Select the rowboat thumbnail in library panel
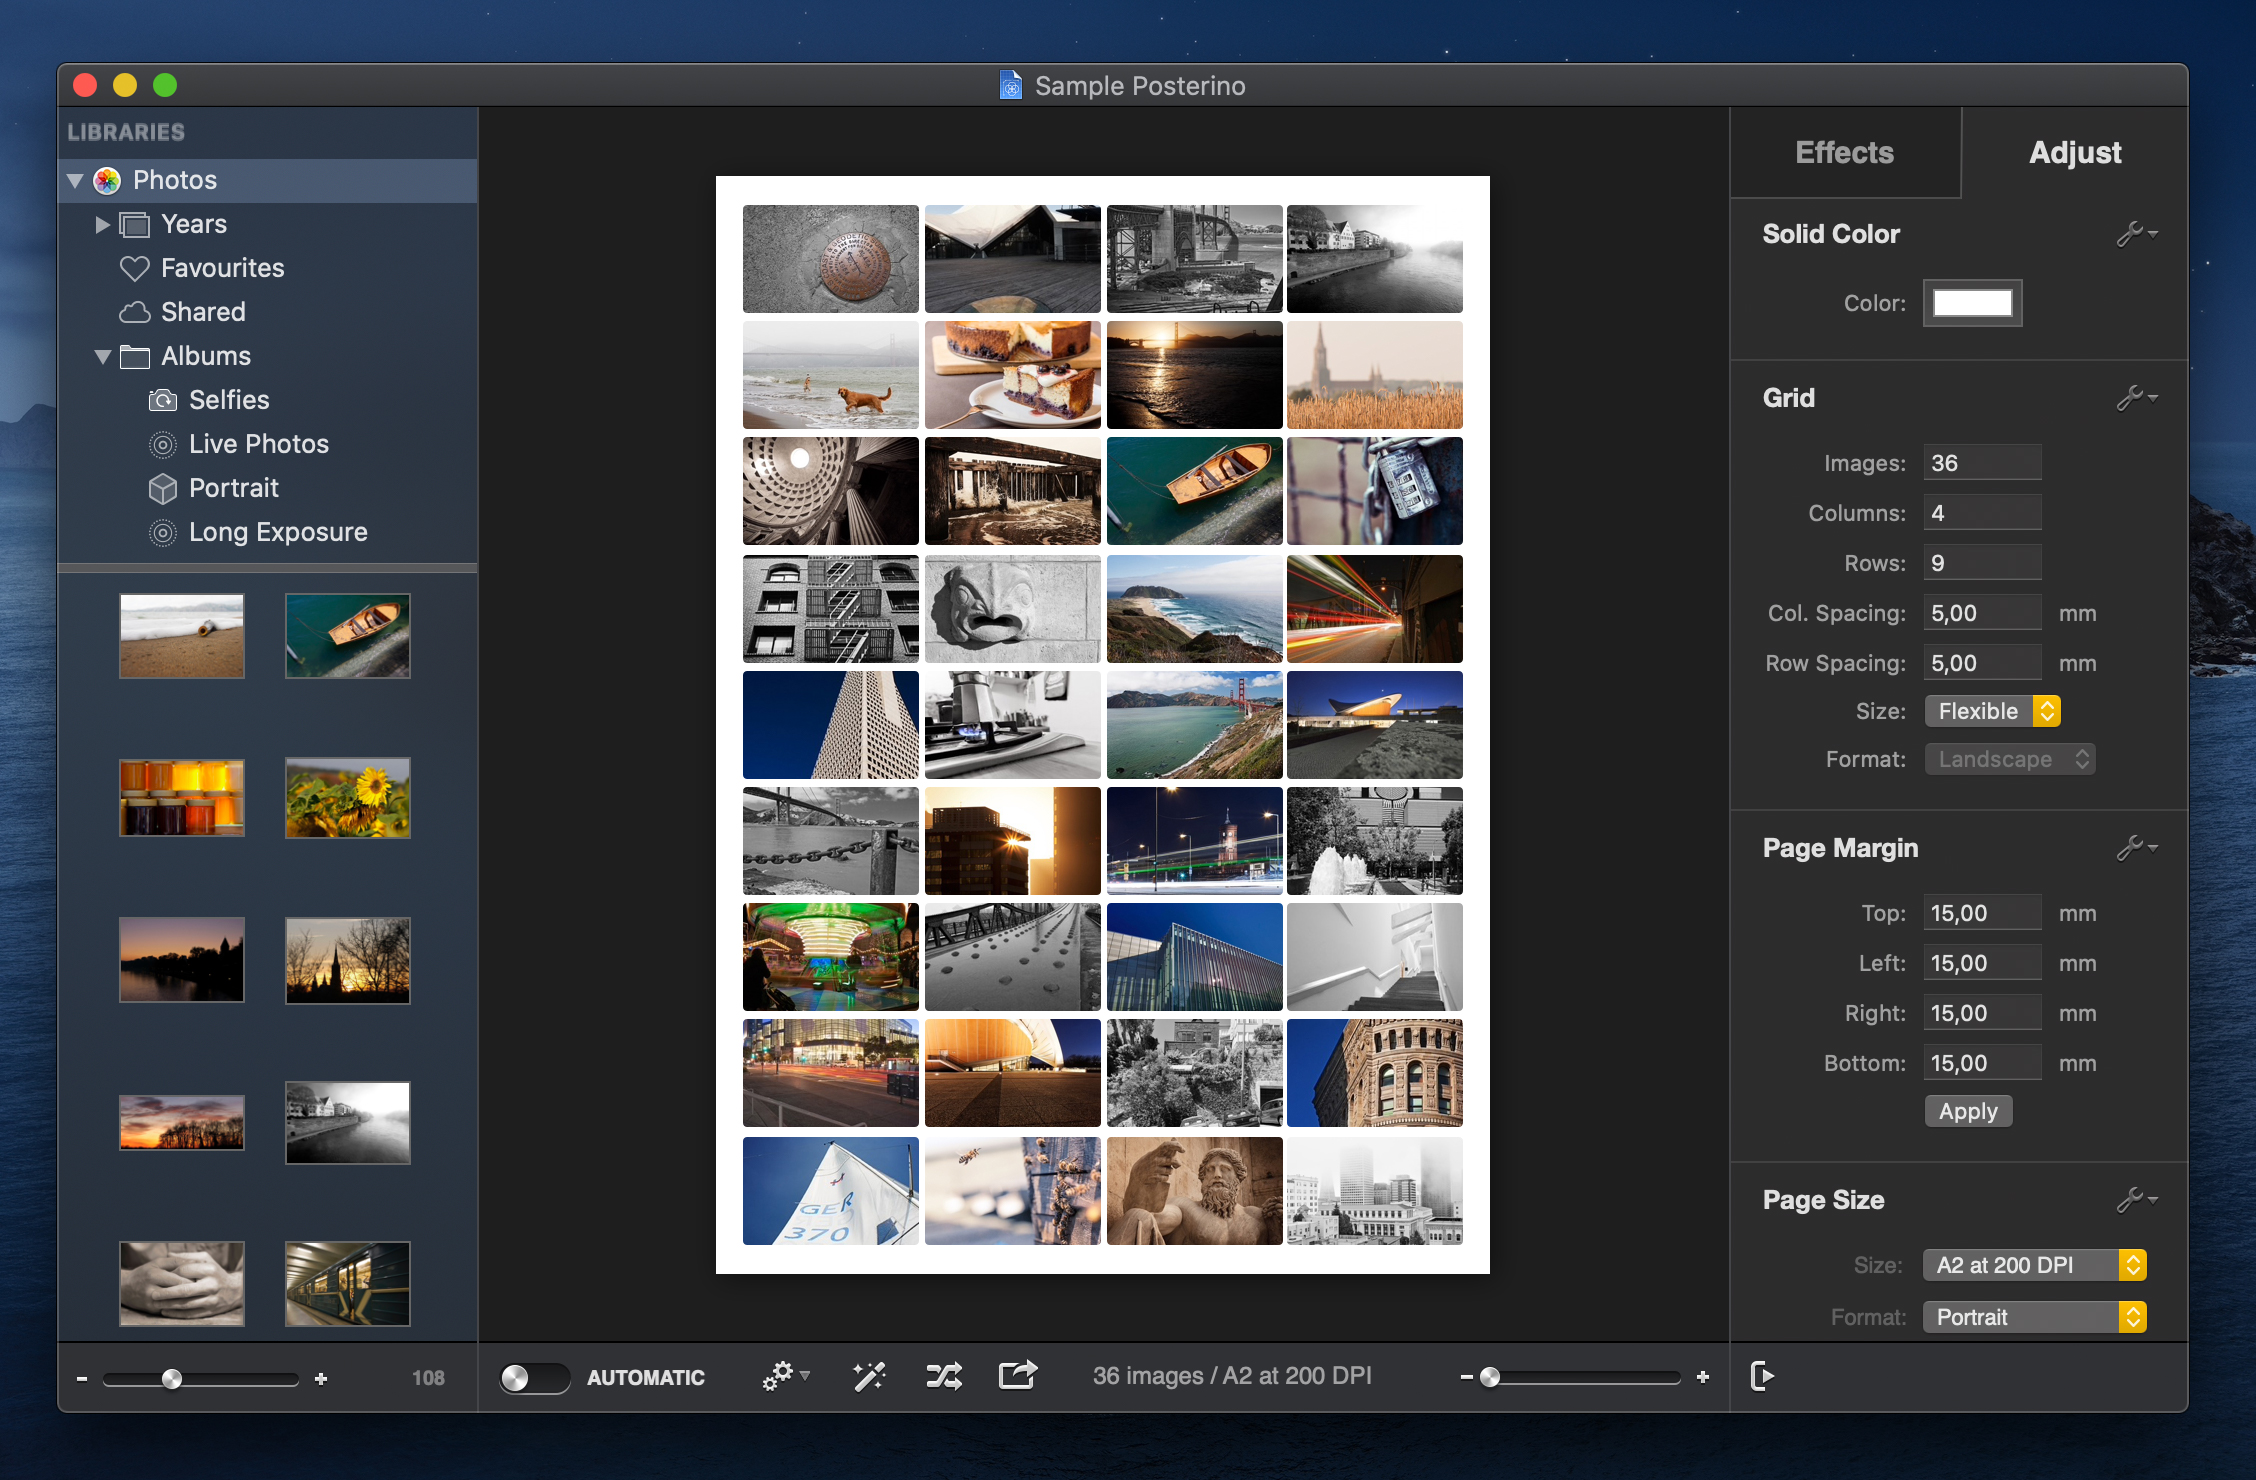Screen dimensions: 2256x1480 (348, 636)
